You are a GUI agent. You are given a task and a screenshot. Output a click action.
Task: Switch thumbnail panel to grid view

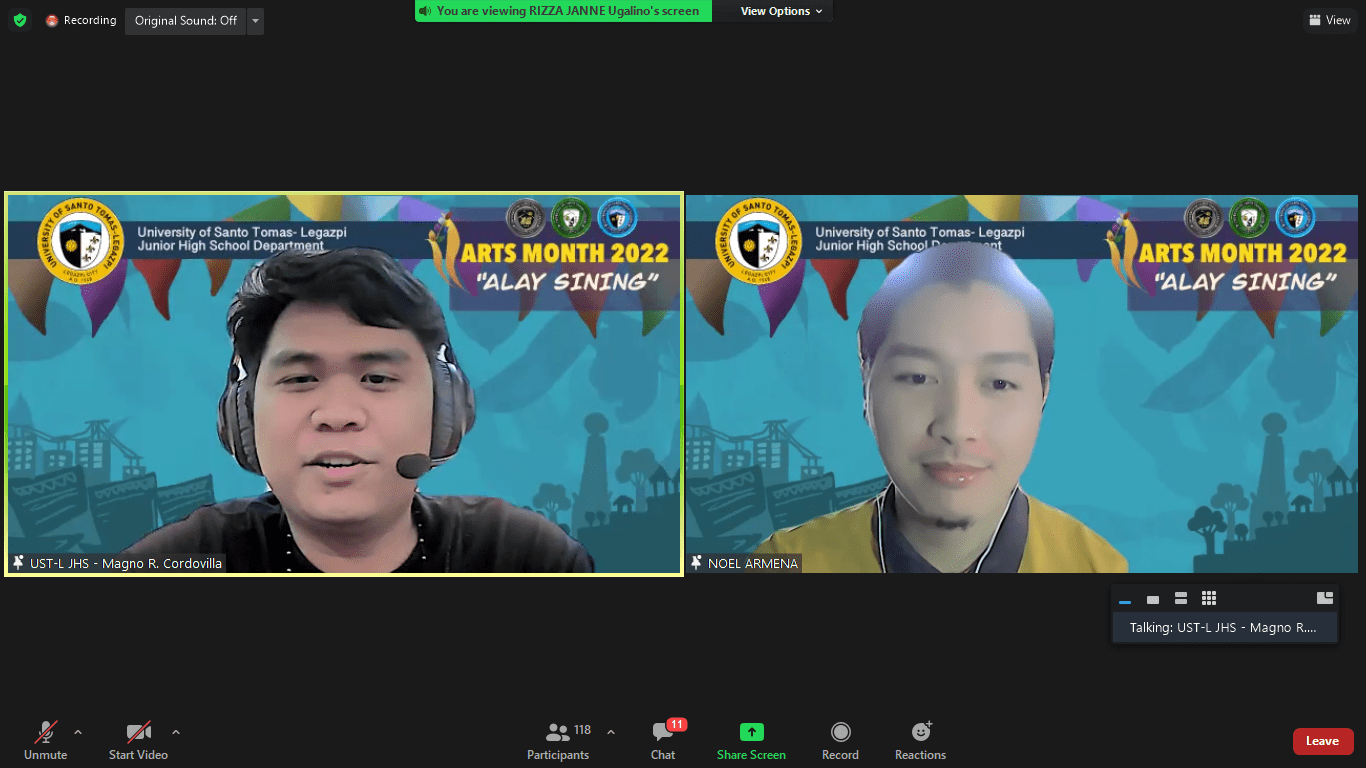pyautogui.click(x=1209, y=598)
